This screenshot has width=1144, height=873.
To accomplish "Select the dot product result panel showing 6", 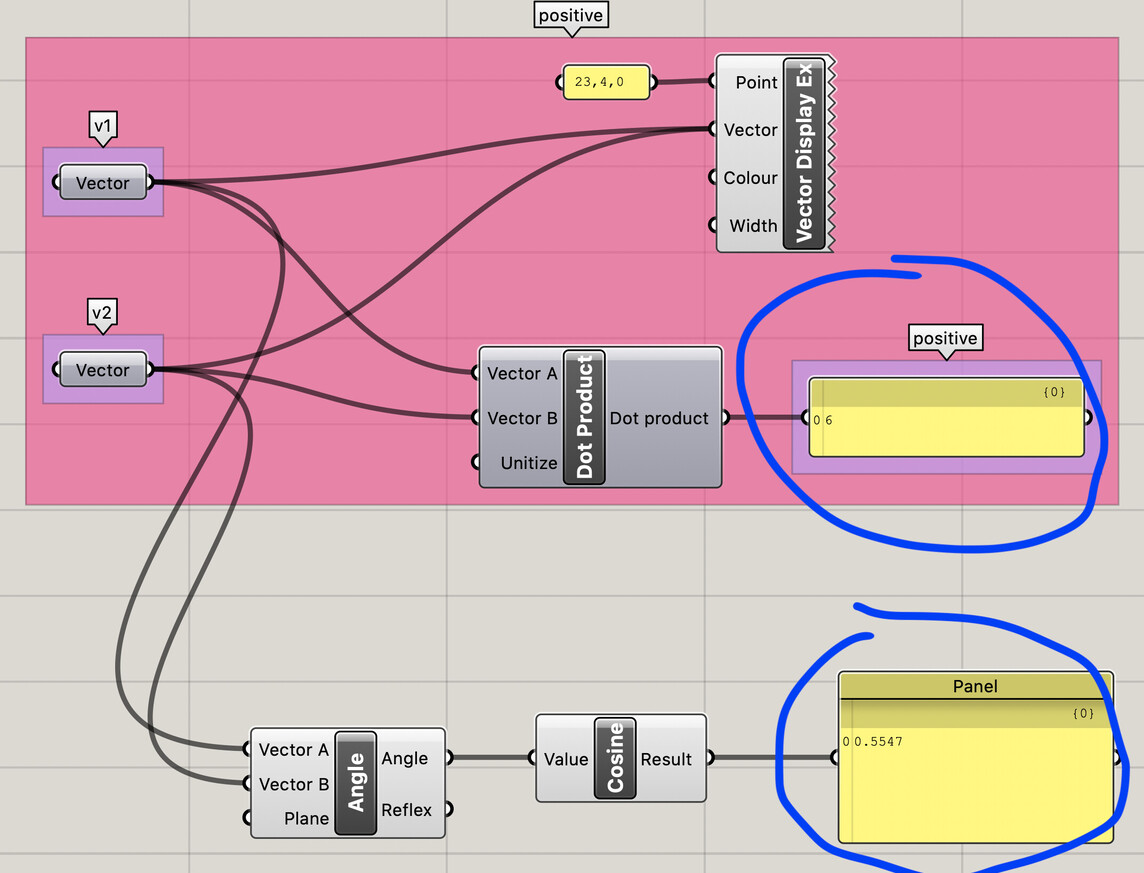I will point(946,417).
